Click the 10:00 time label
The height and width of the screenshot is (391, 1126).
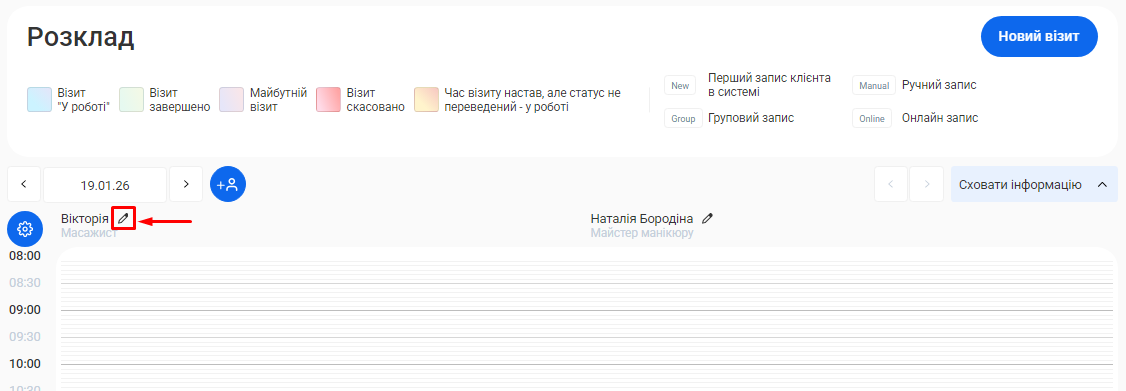point(25,363)
